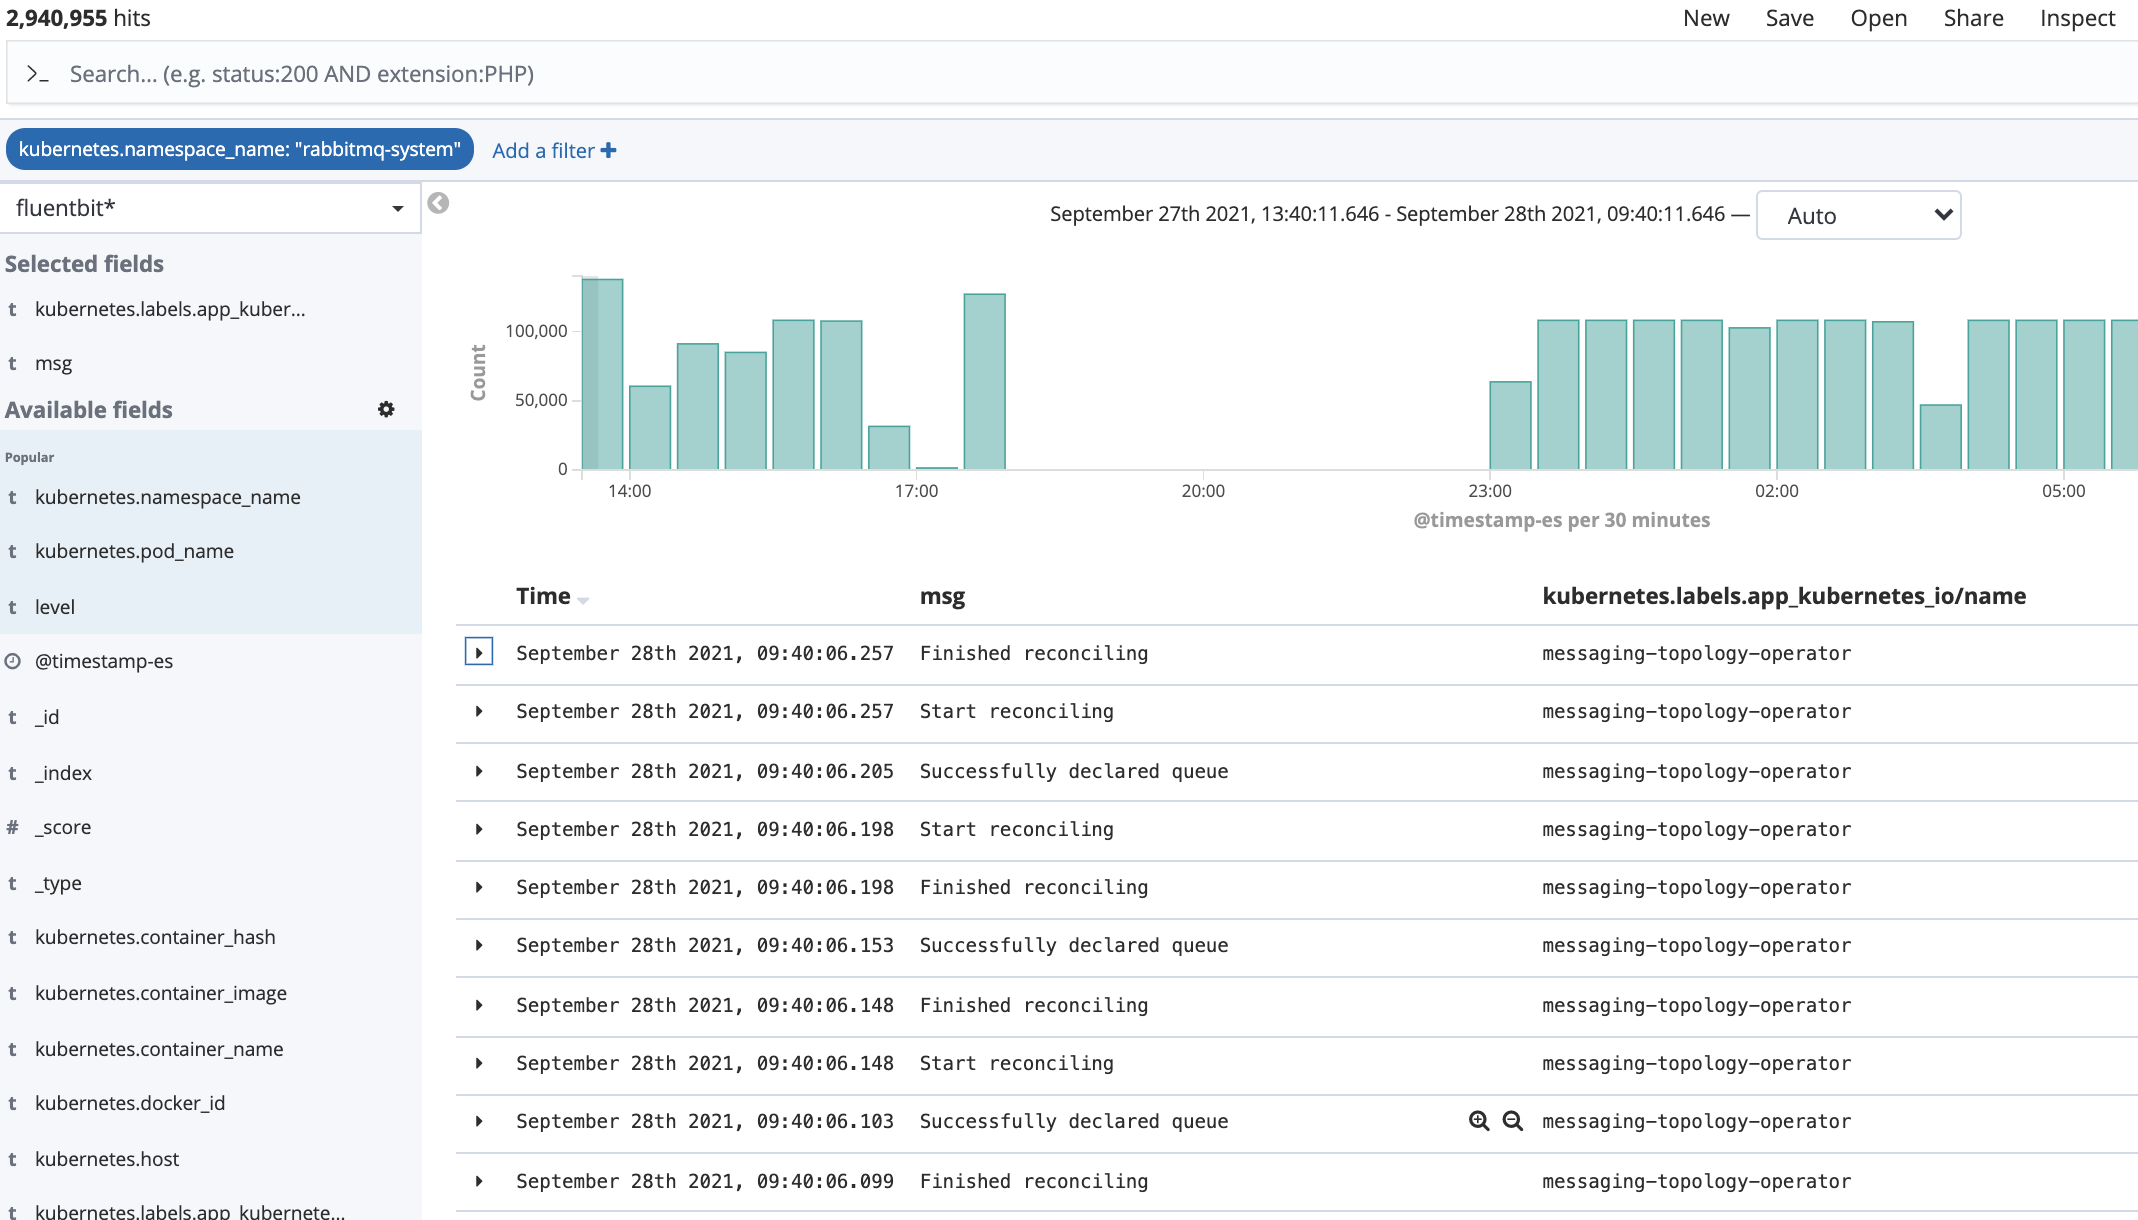Click the Save link in the top bar
Image resolution: width=2138 pixels, height=1220 pixels.
1789,17
